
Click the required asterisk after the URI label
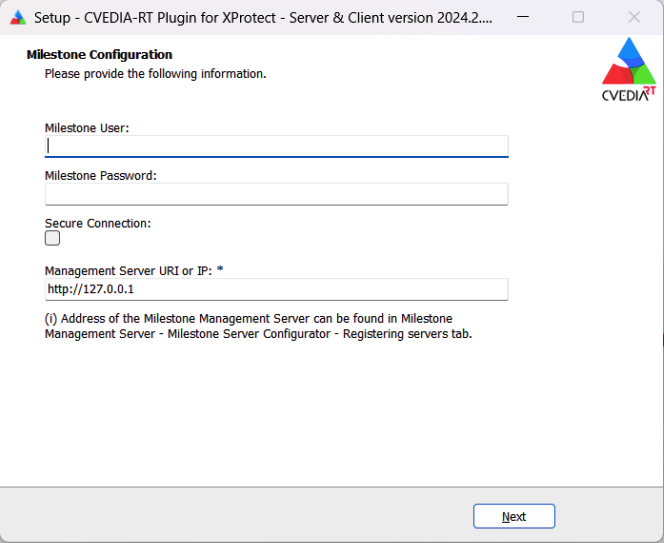pyautogui.click(x=220, y=270)
